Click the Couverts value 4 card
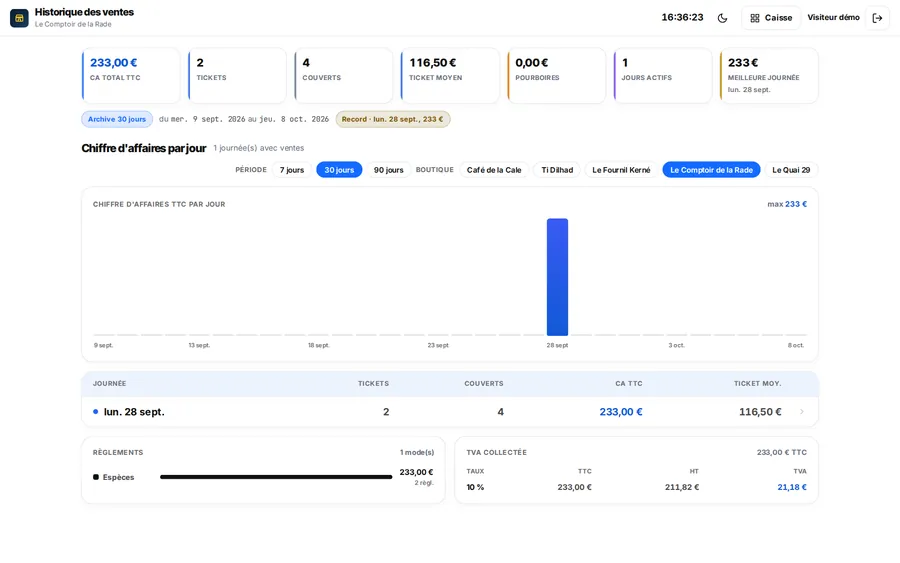900x563 pixels. 344,76
